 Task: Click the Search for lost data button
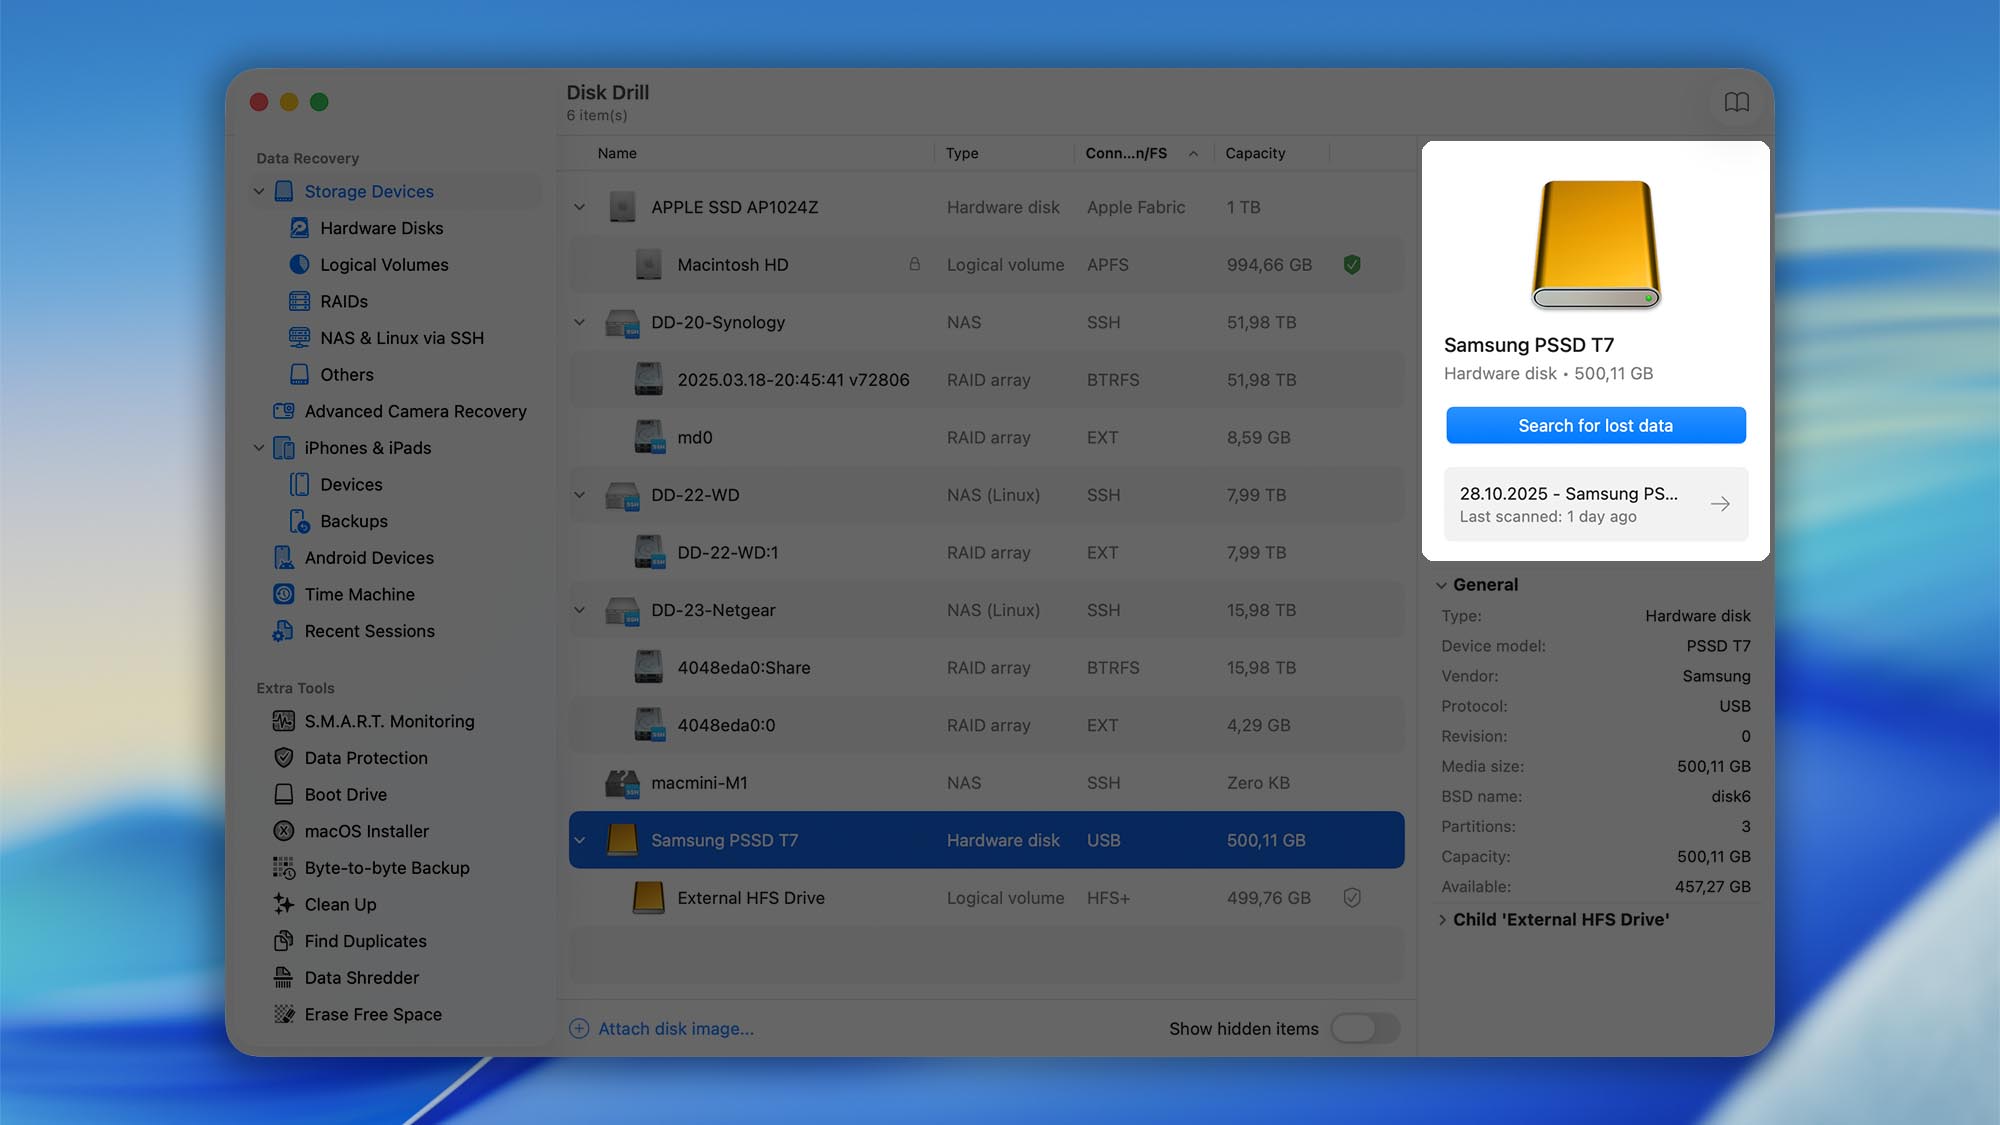(1595, 425)
